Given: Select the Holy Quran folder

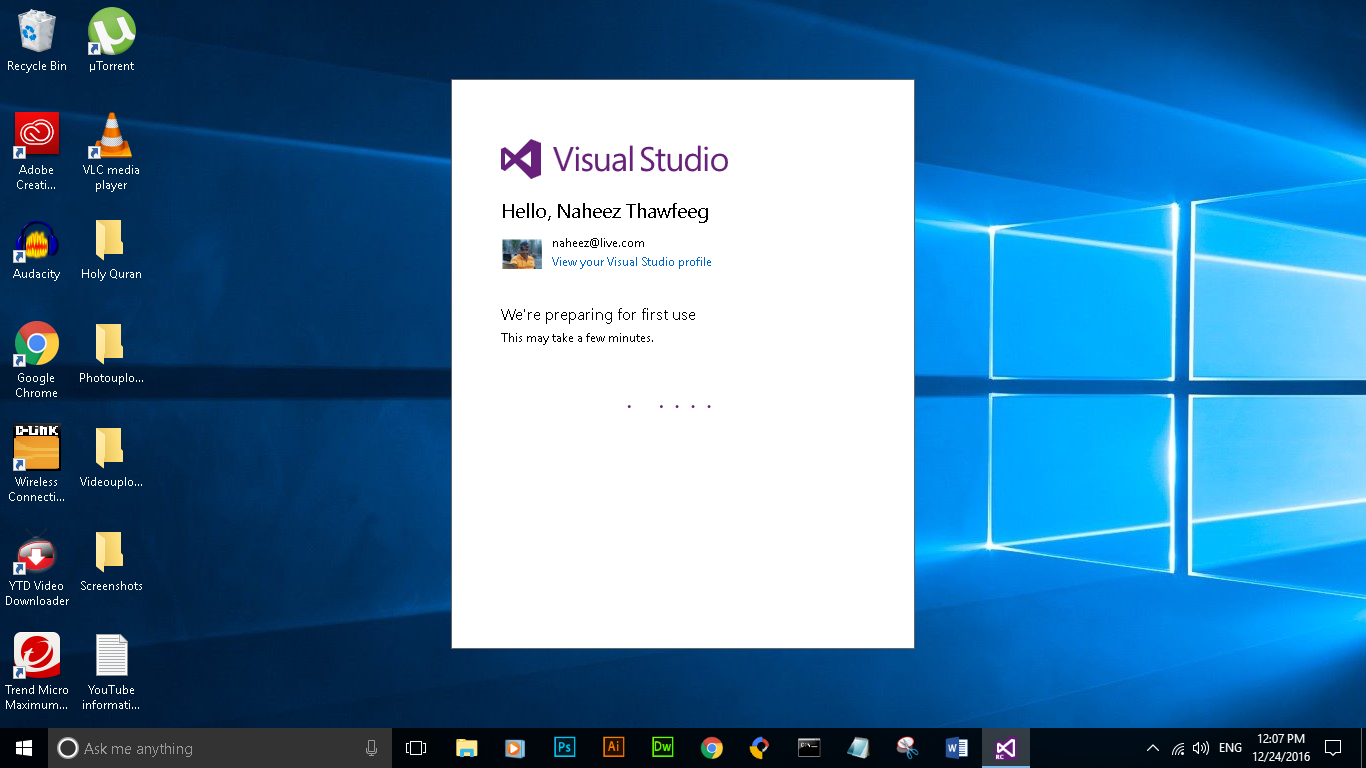Looking at the screenshot, I should point(111,250).
